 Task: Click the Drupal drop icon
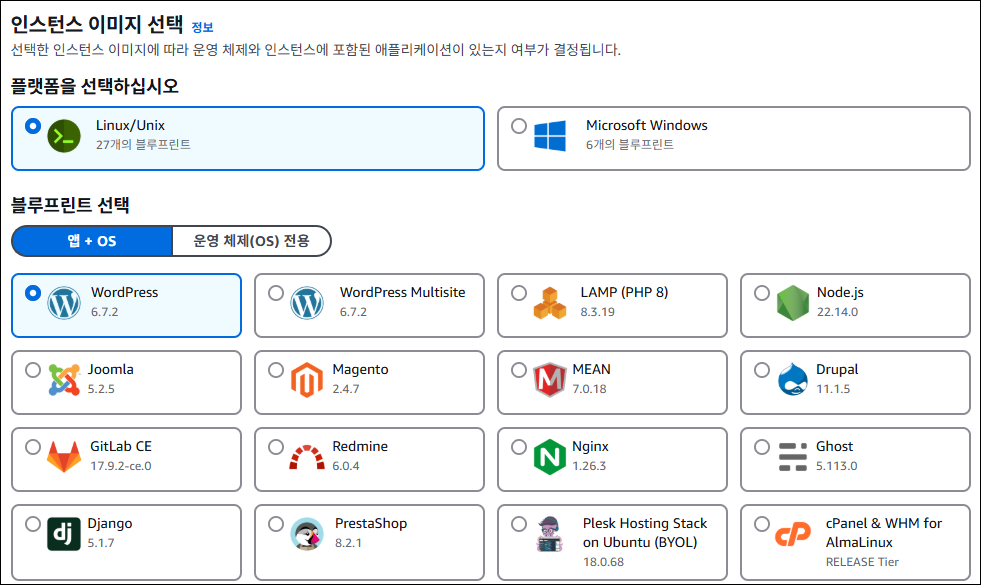coord(793,379)
